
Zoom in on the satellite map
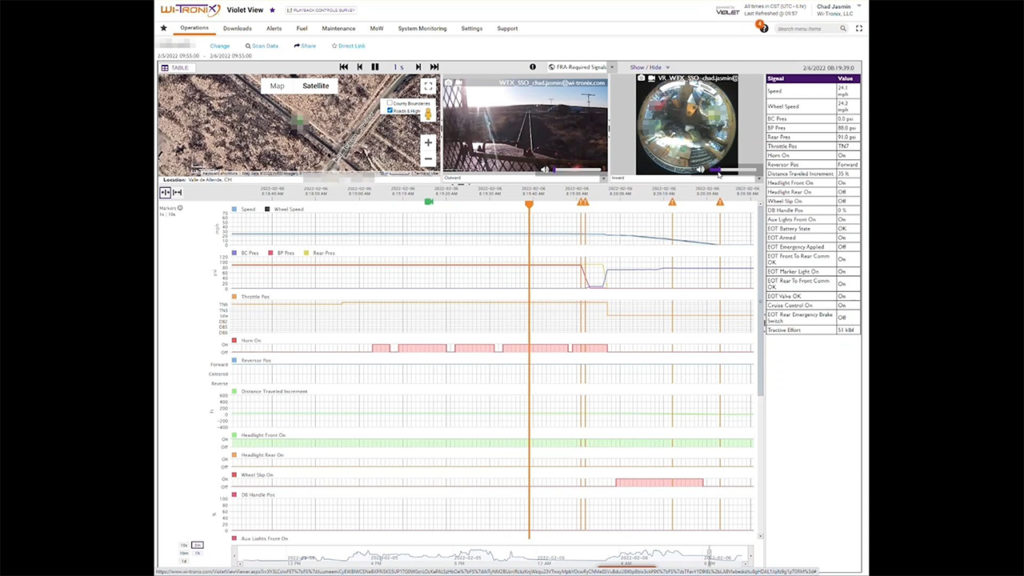click(428, 143)
